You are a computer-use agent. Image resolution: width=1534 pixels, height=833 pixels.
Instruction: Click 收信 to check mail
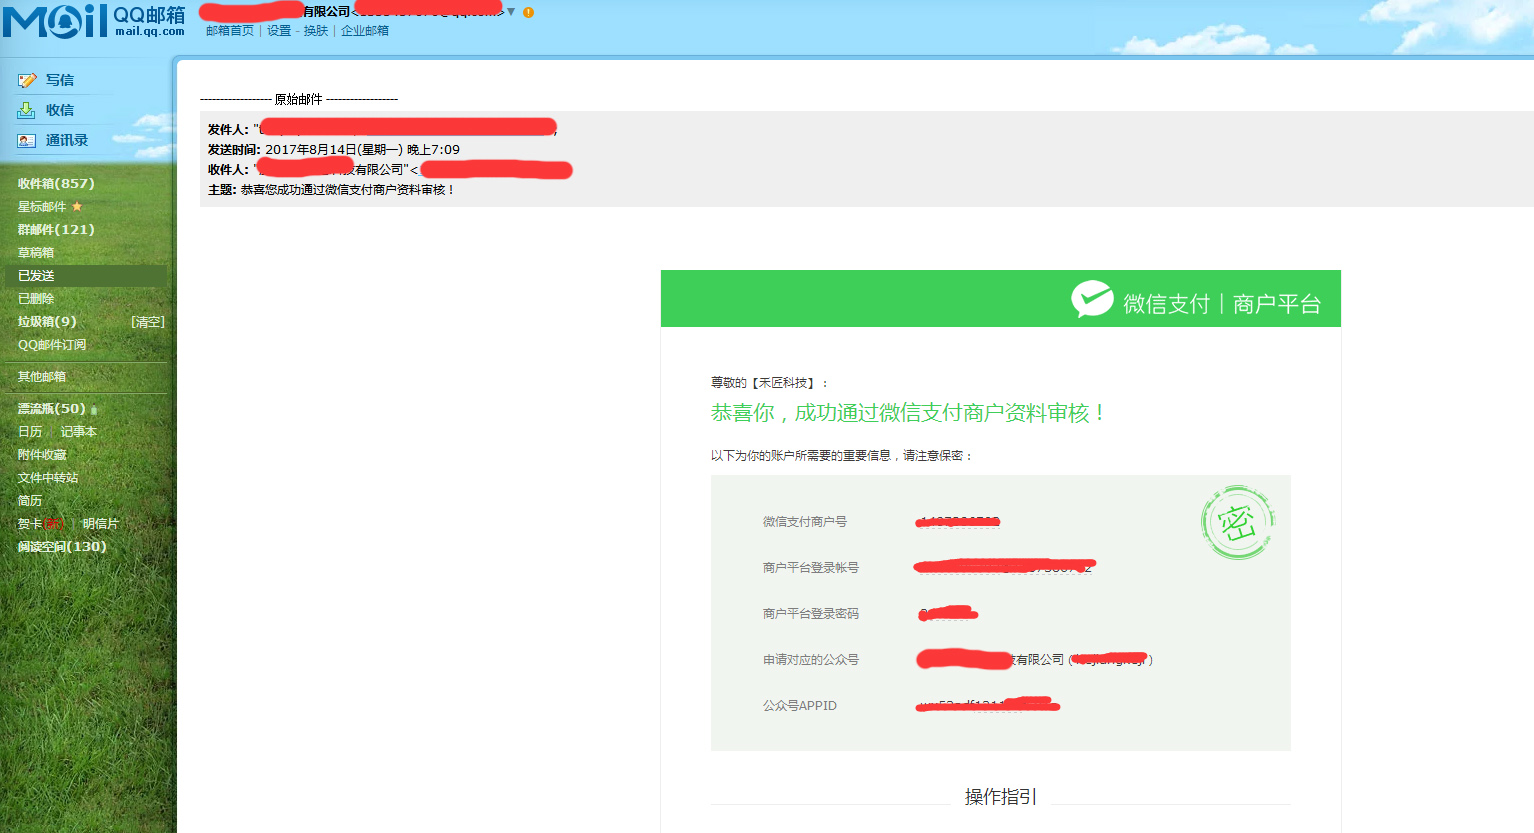tap(60, 110)
